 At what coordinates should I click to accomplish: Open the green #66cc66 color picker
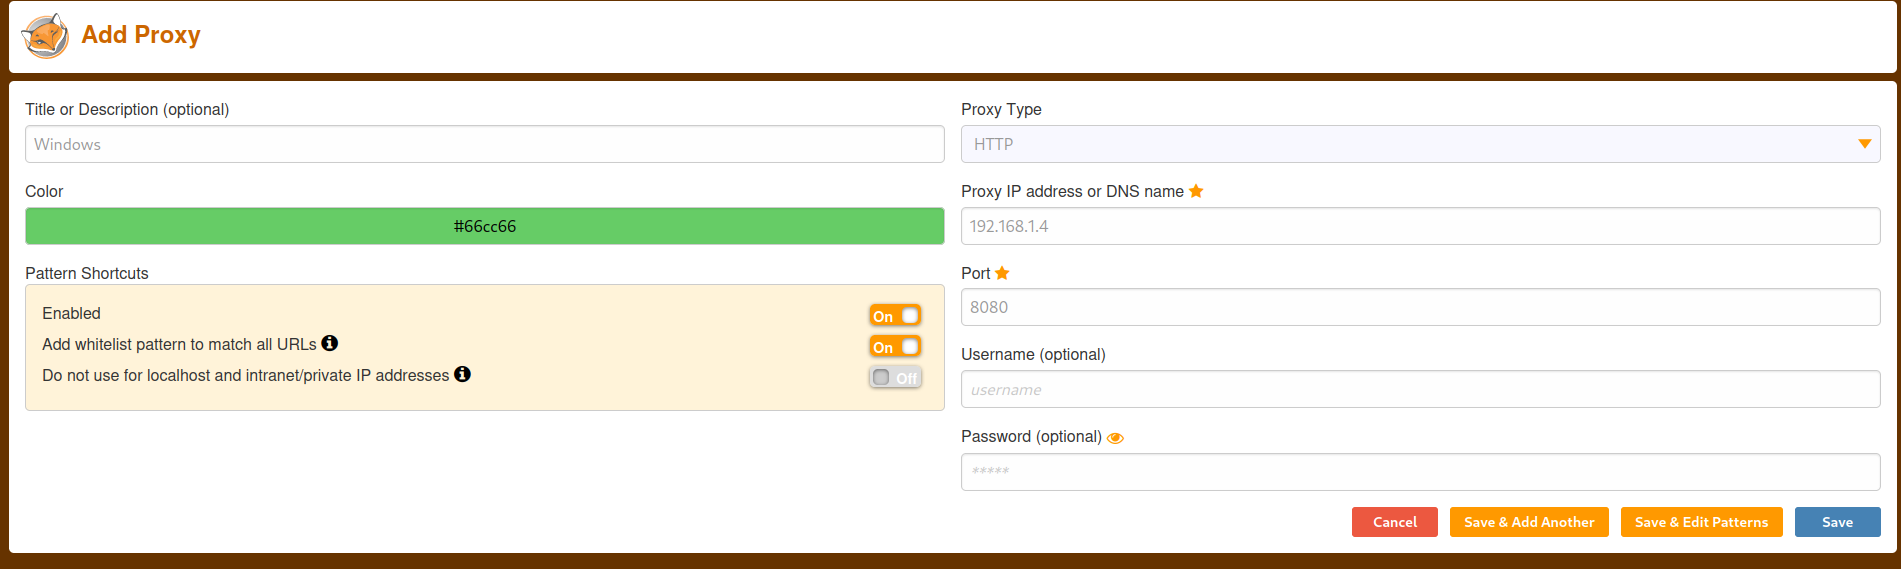485,226
